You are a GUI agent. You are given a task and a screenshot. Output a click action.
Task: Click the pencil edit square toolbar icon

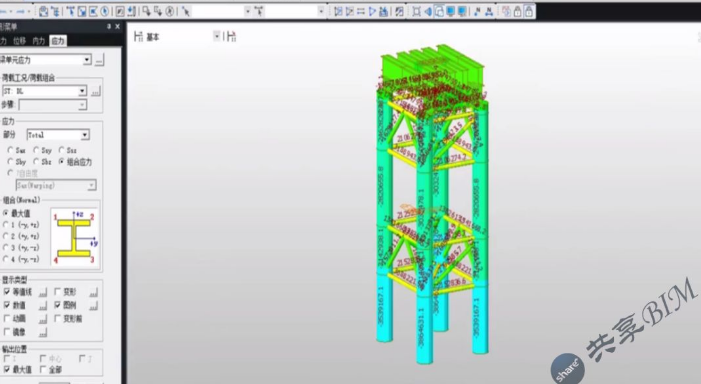120,11
